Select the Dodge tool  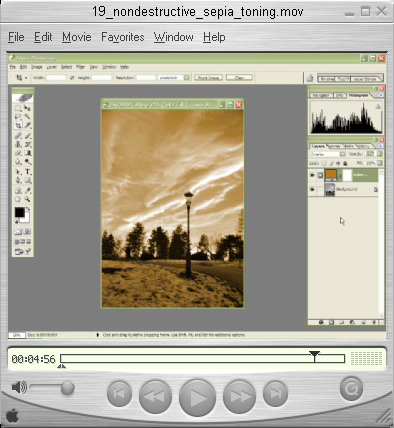pos(27,162)
